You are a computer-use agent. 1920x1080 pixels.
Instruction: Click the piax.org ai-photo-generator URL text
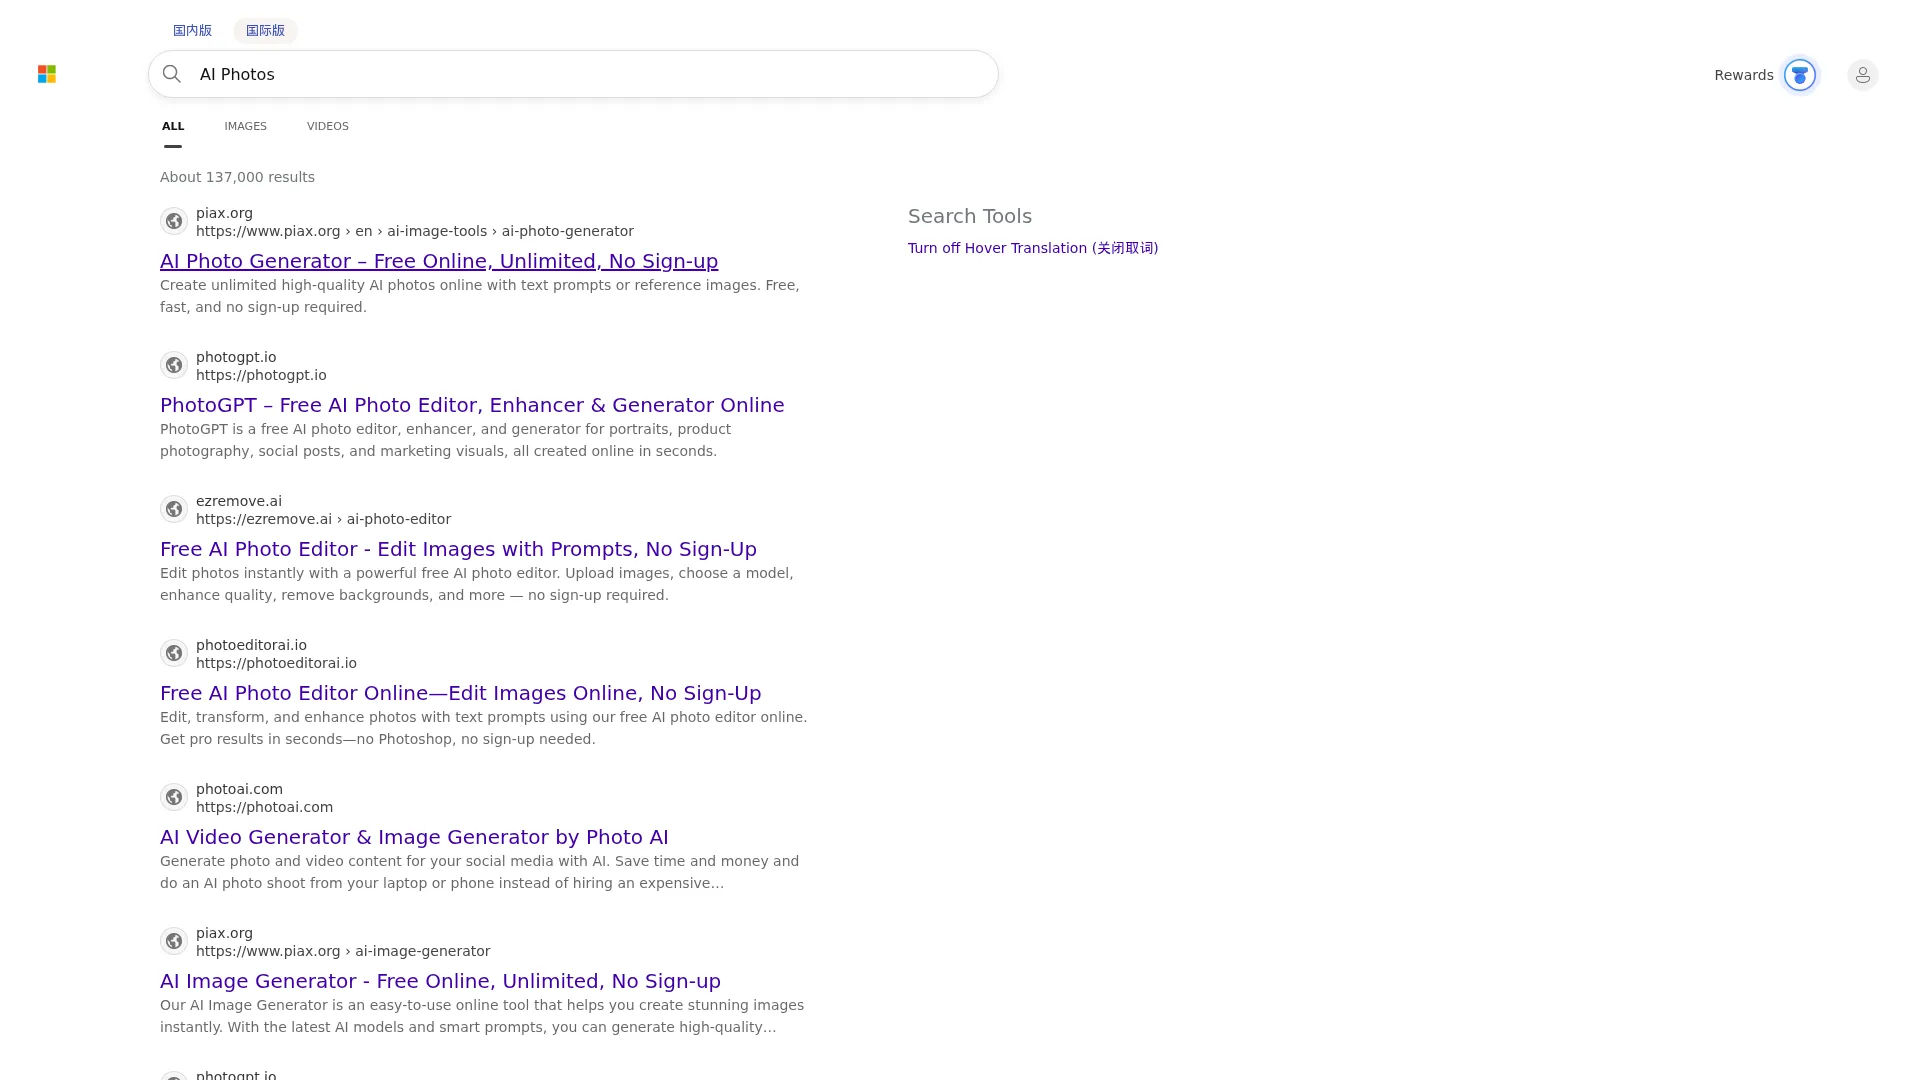[x=415, y=231]
